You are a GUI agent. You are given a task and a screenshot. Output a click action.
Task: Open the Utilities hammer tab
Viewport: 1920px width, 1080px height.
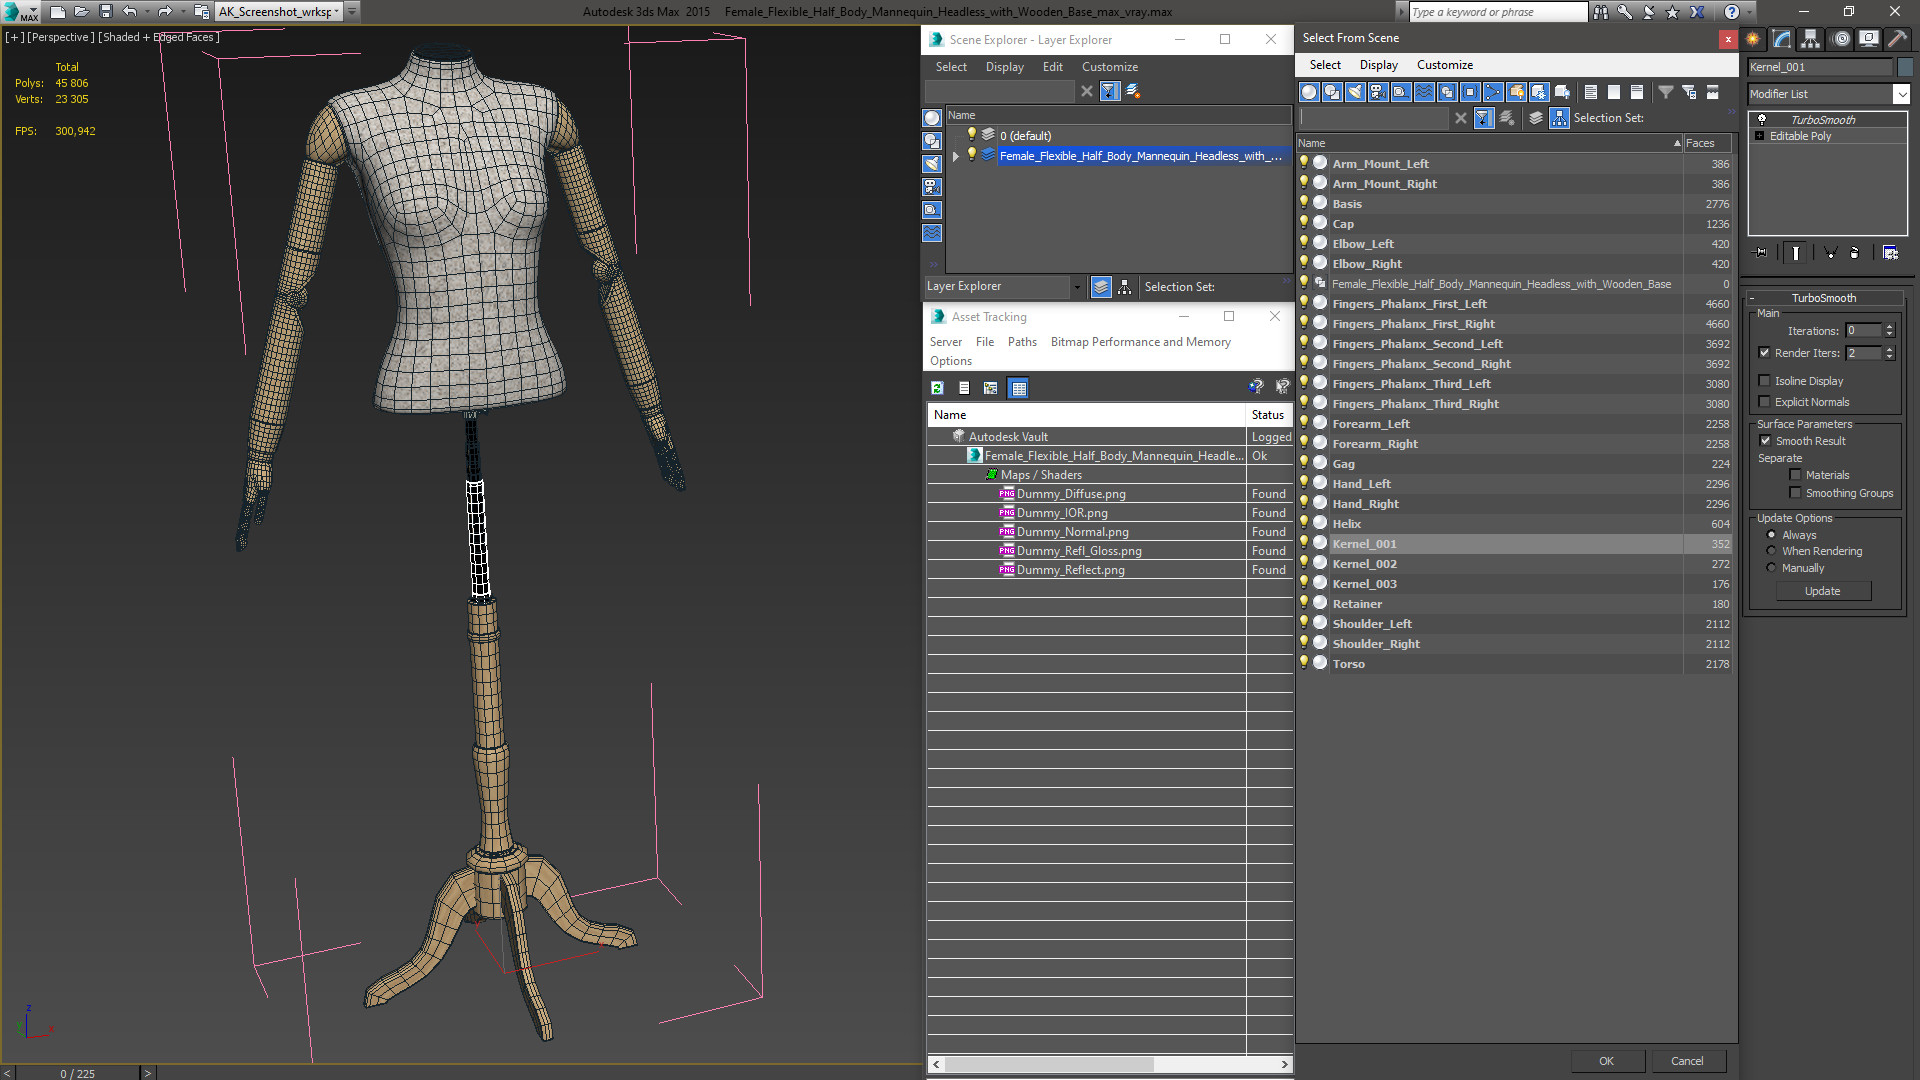[1897, 39]
